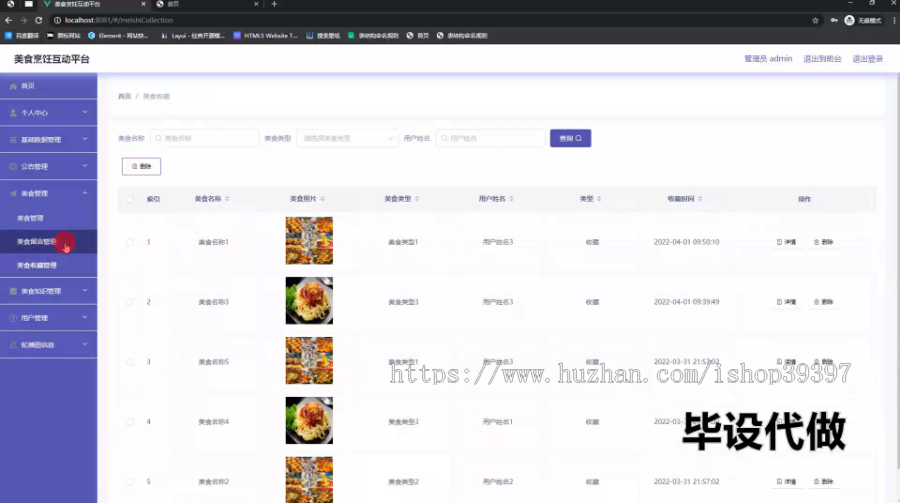Sort by 用户姓名 column sort arrows
This screenshot has height=503, width=900.
click(x=511, y=199)
